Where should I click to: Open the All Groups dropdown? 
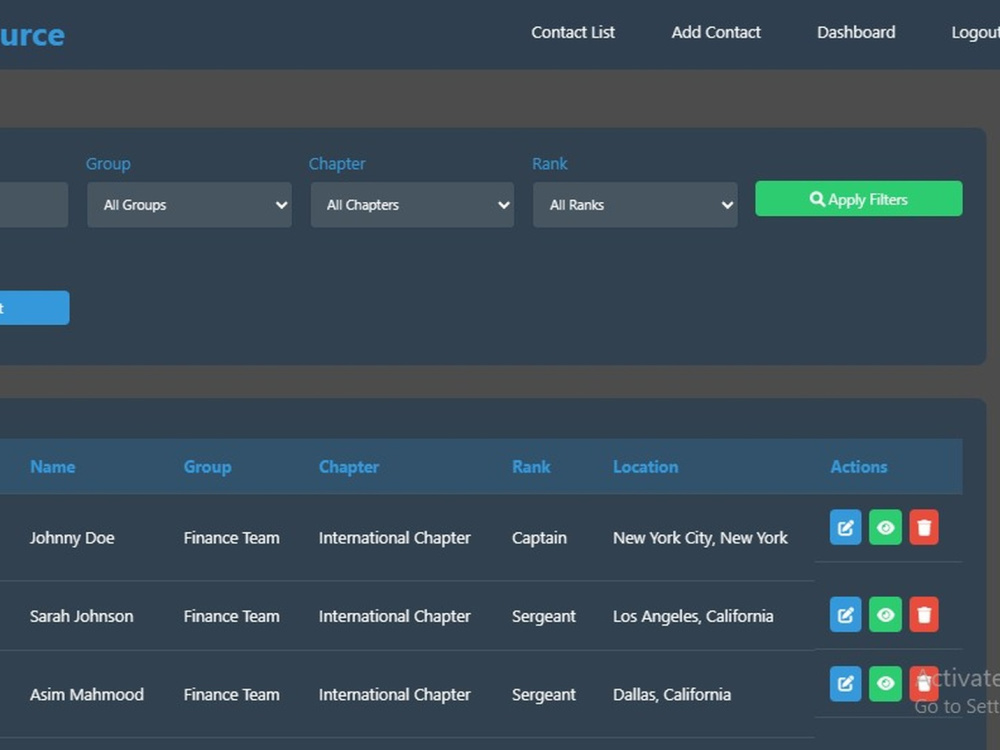189,205
